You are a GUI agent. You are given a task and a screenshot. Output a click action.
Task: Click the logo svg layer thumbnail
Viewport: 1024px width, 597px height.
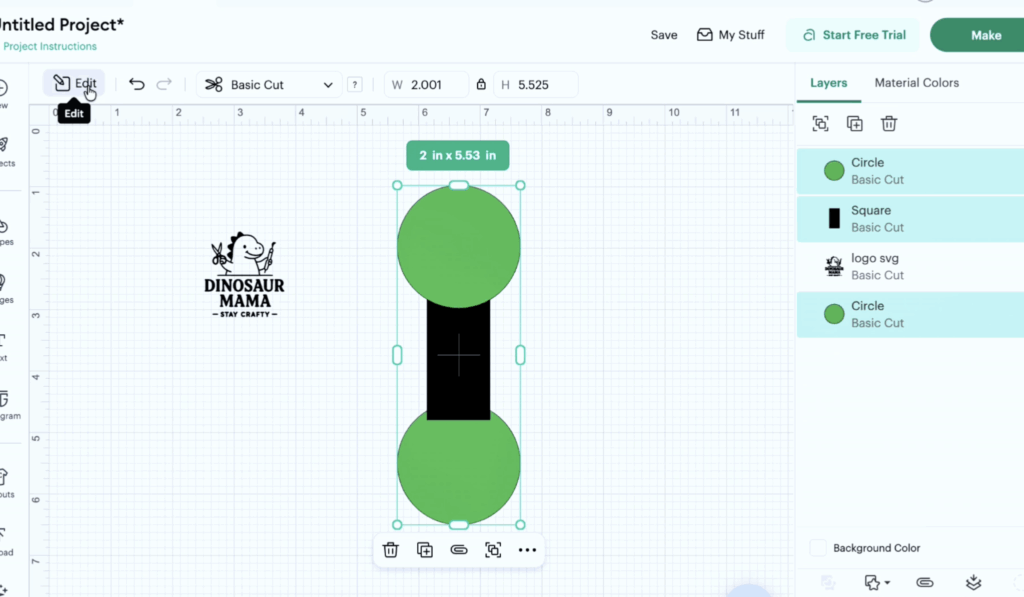(x=834, y=266)
